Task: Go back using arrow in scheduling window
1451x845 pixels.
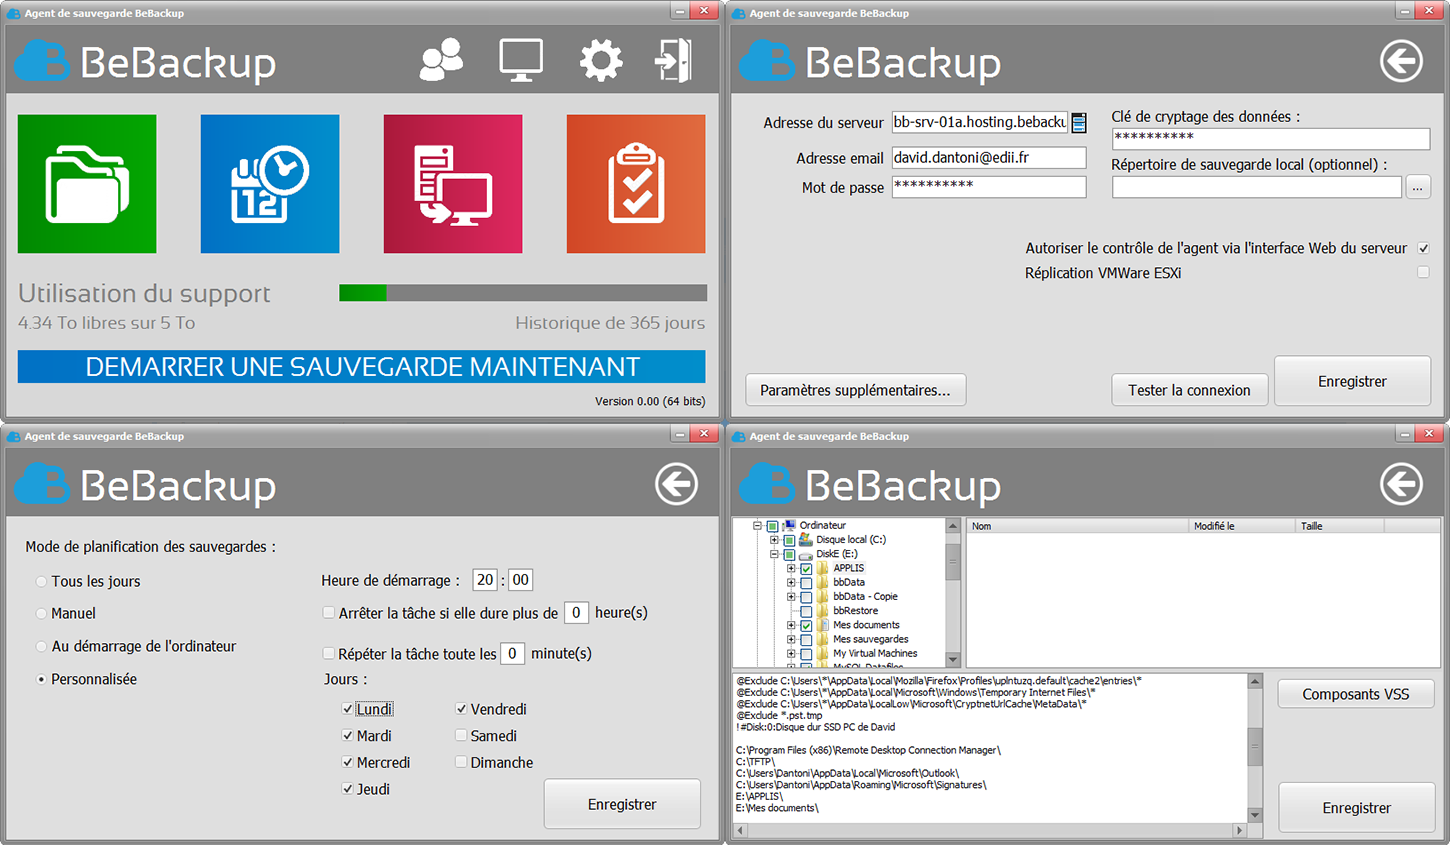Action: click(676, 484)
